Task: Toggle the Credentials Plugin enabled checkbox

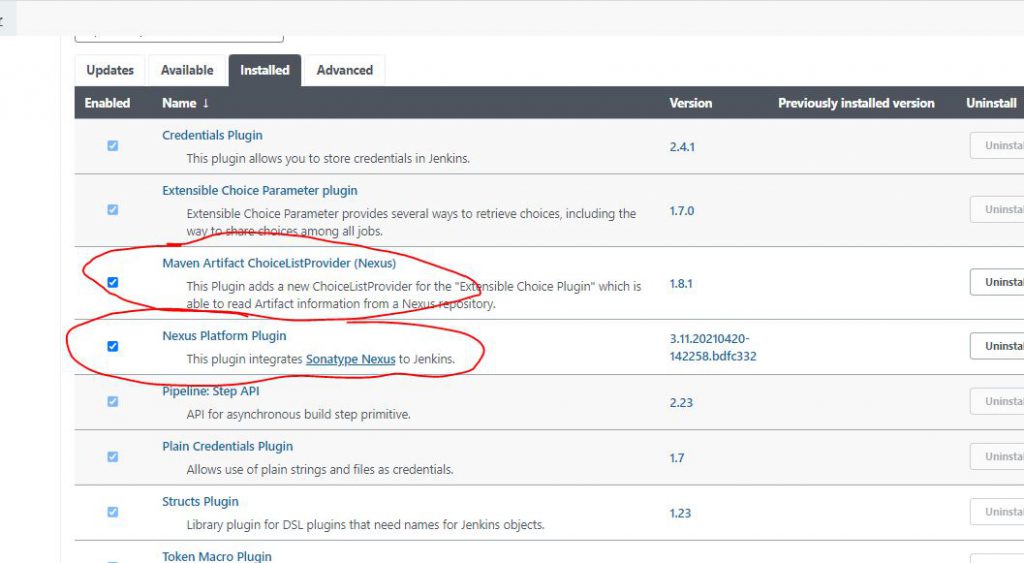Action: (112, 146)
